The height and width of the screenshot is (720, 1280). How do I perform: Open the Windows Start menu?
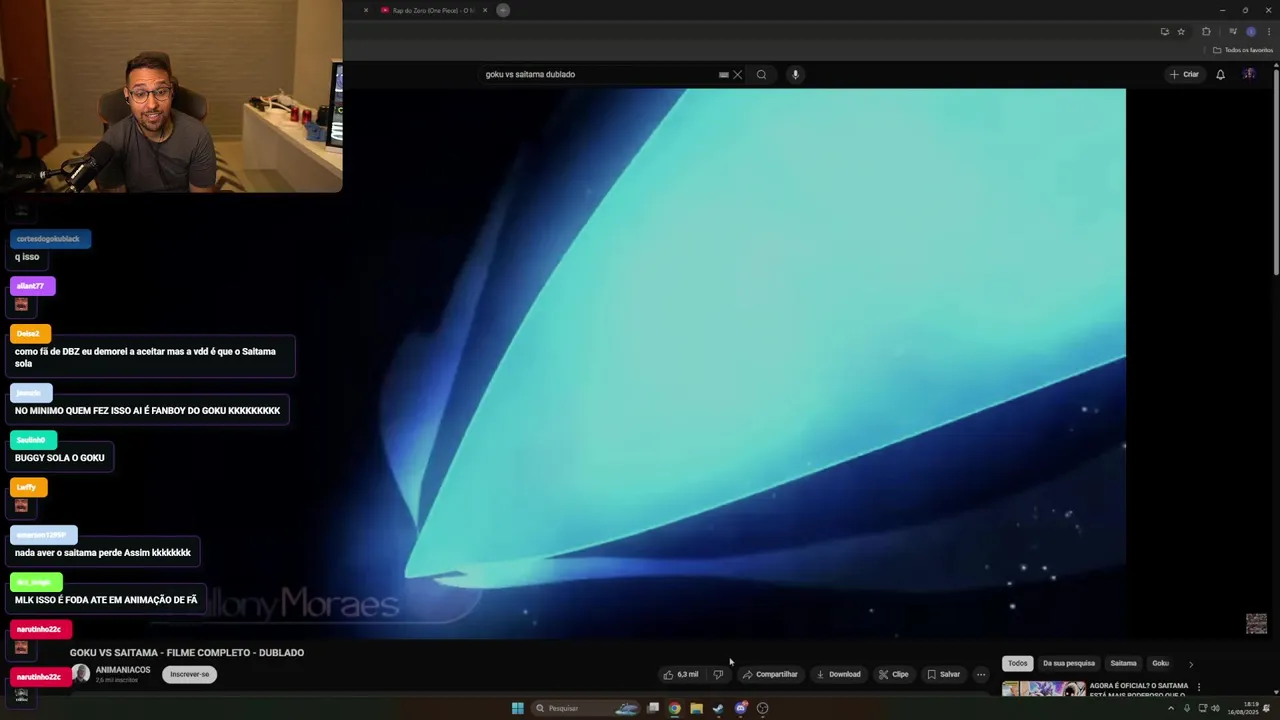[517, 708]
